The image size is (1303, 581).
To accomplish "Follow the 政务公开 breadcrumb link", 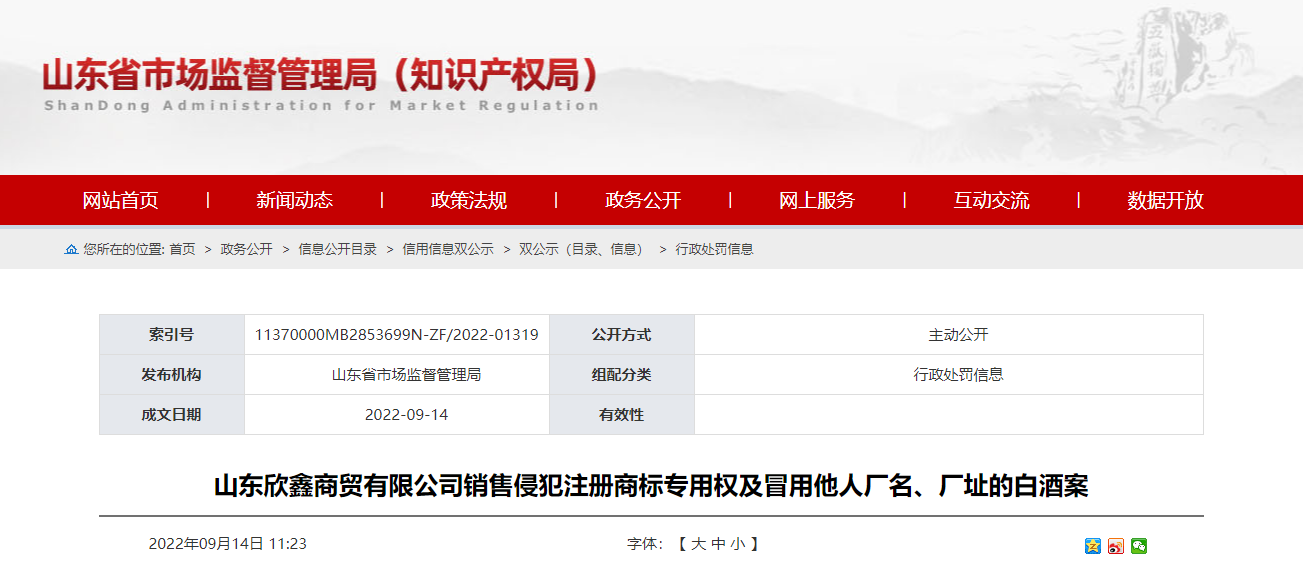I will [246, 249].
